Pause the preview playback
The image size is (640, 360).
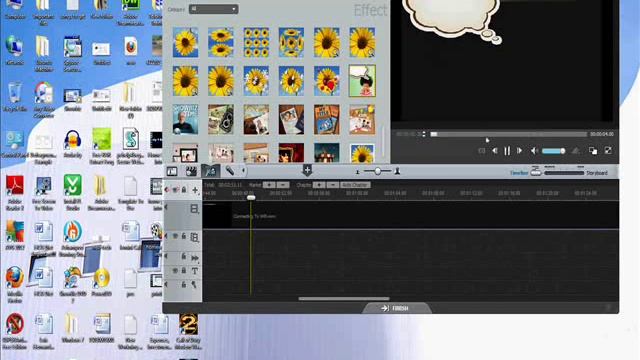click(507, 151)
